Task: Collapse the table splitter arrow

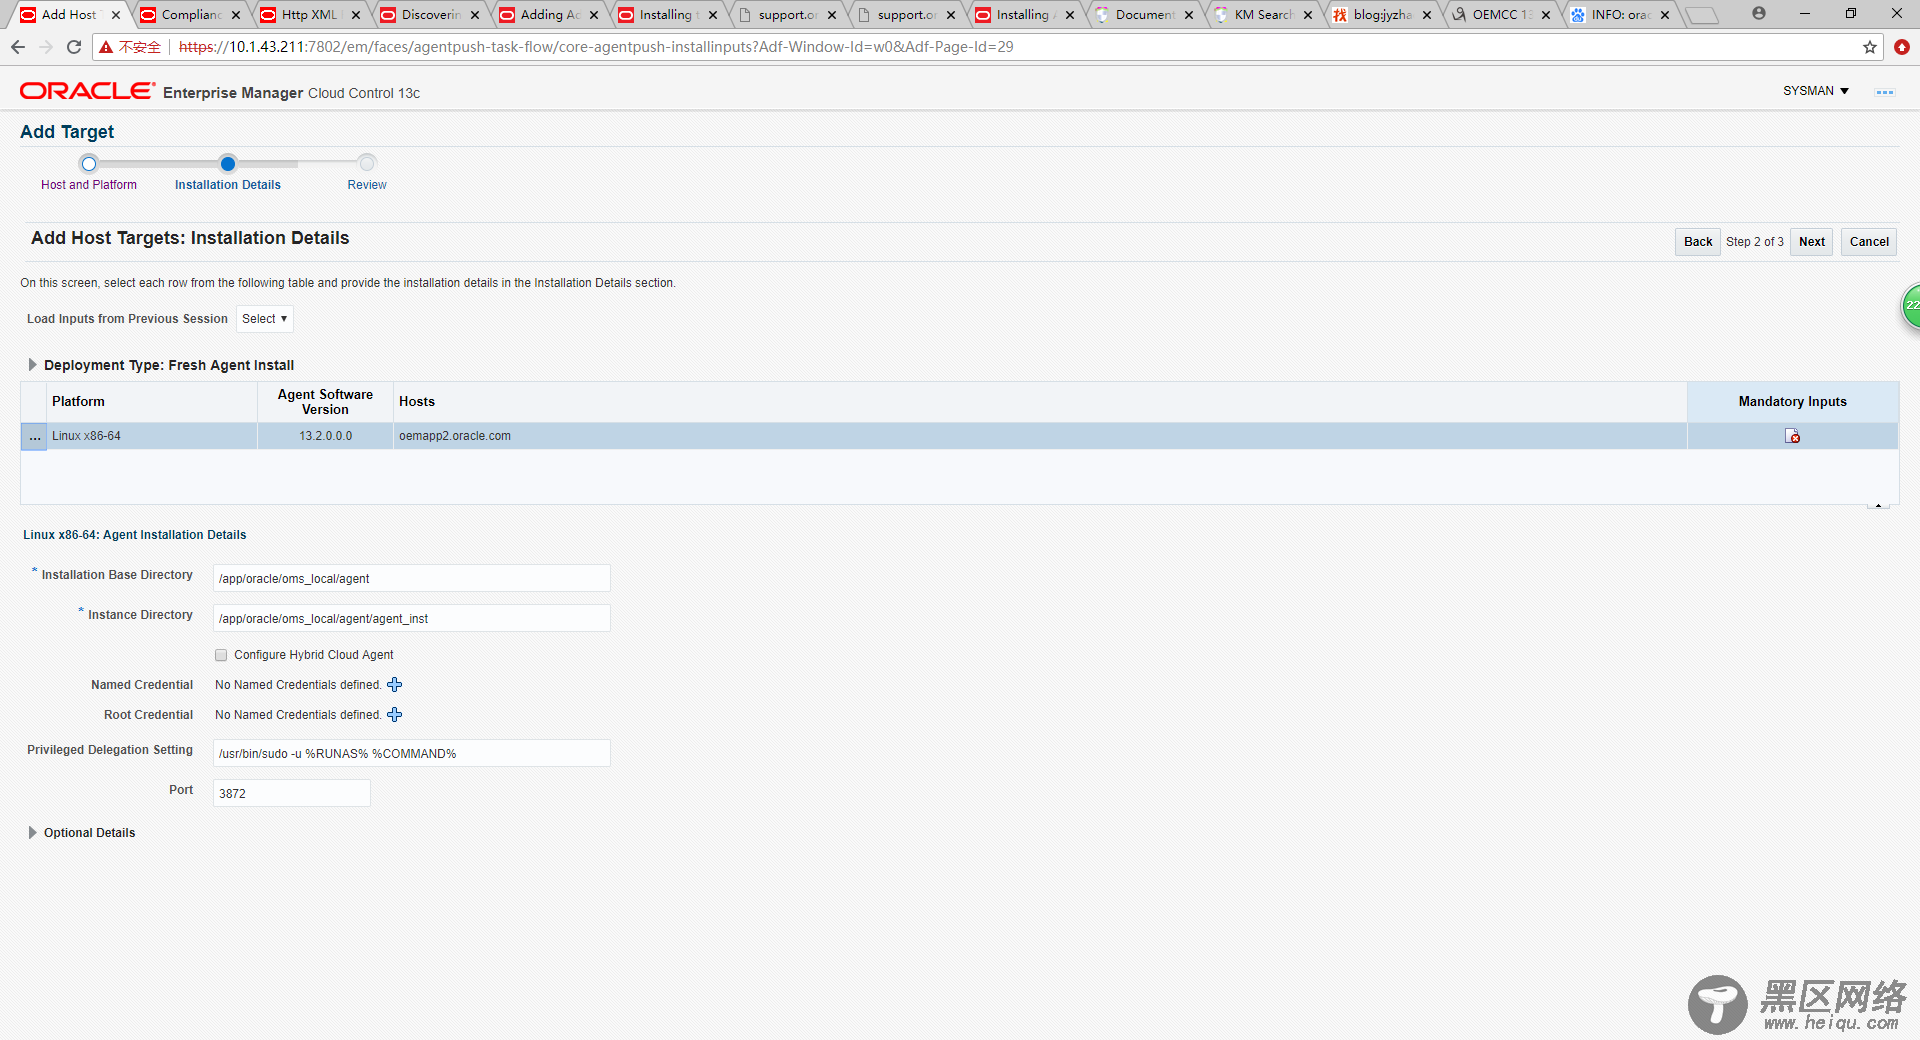Action: click(x=1878, y=506)
